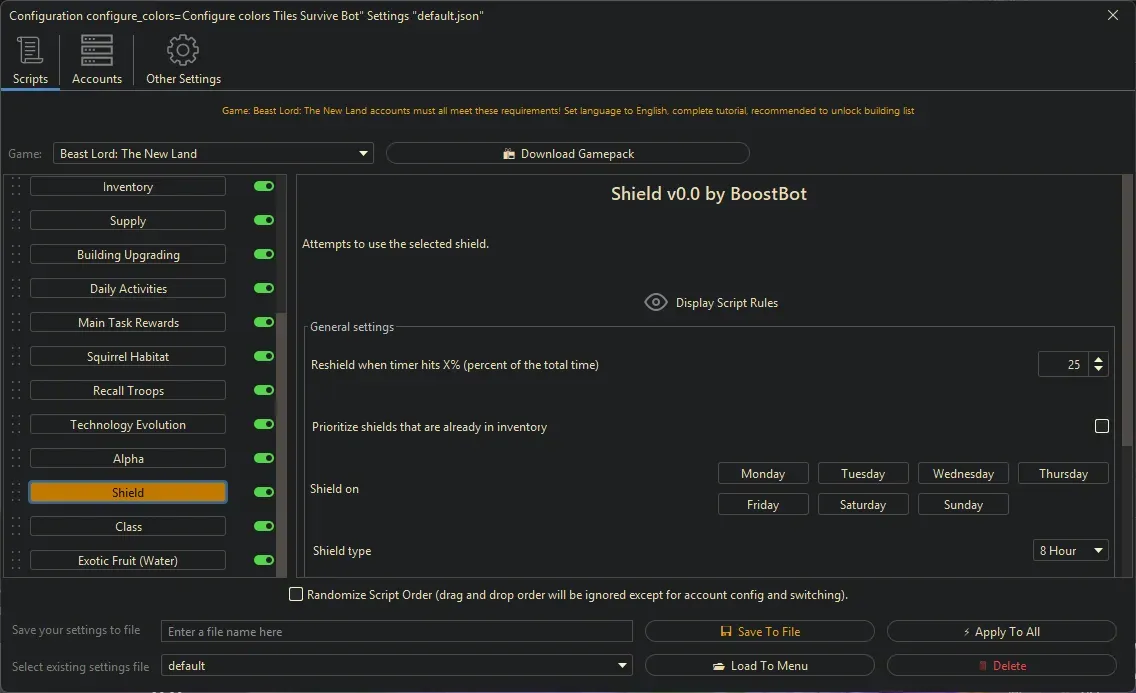1136x693 pixels.
Task: Select the Technology Evolution script
Action: tap(128, 425)
